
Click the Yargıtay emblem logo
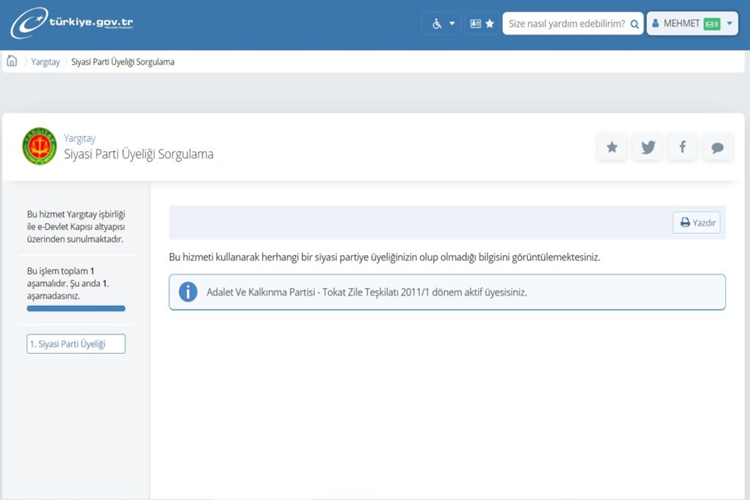coord(40,146)
